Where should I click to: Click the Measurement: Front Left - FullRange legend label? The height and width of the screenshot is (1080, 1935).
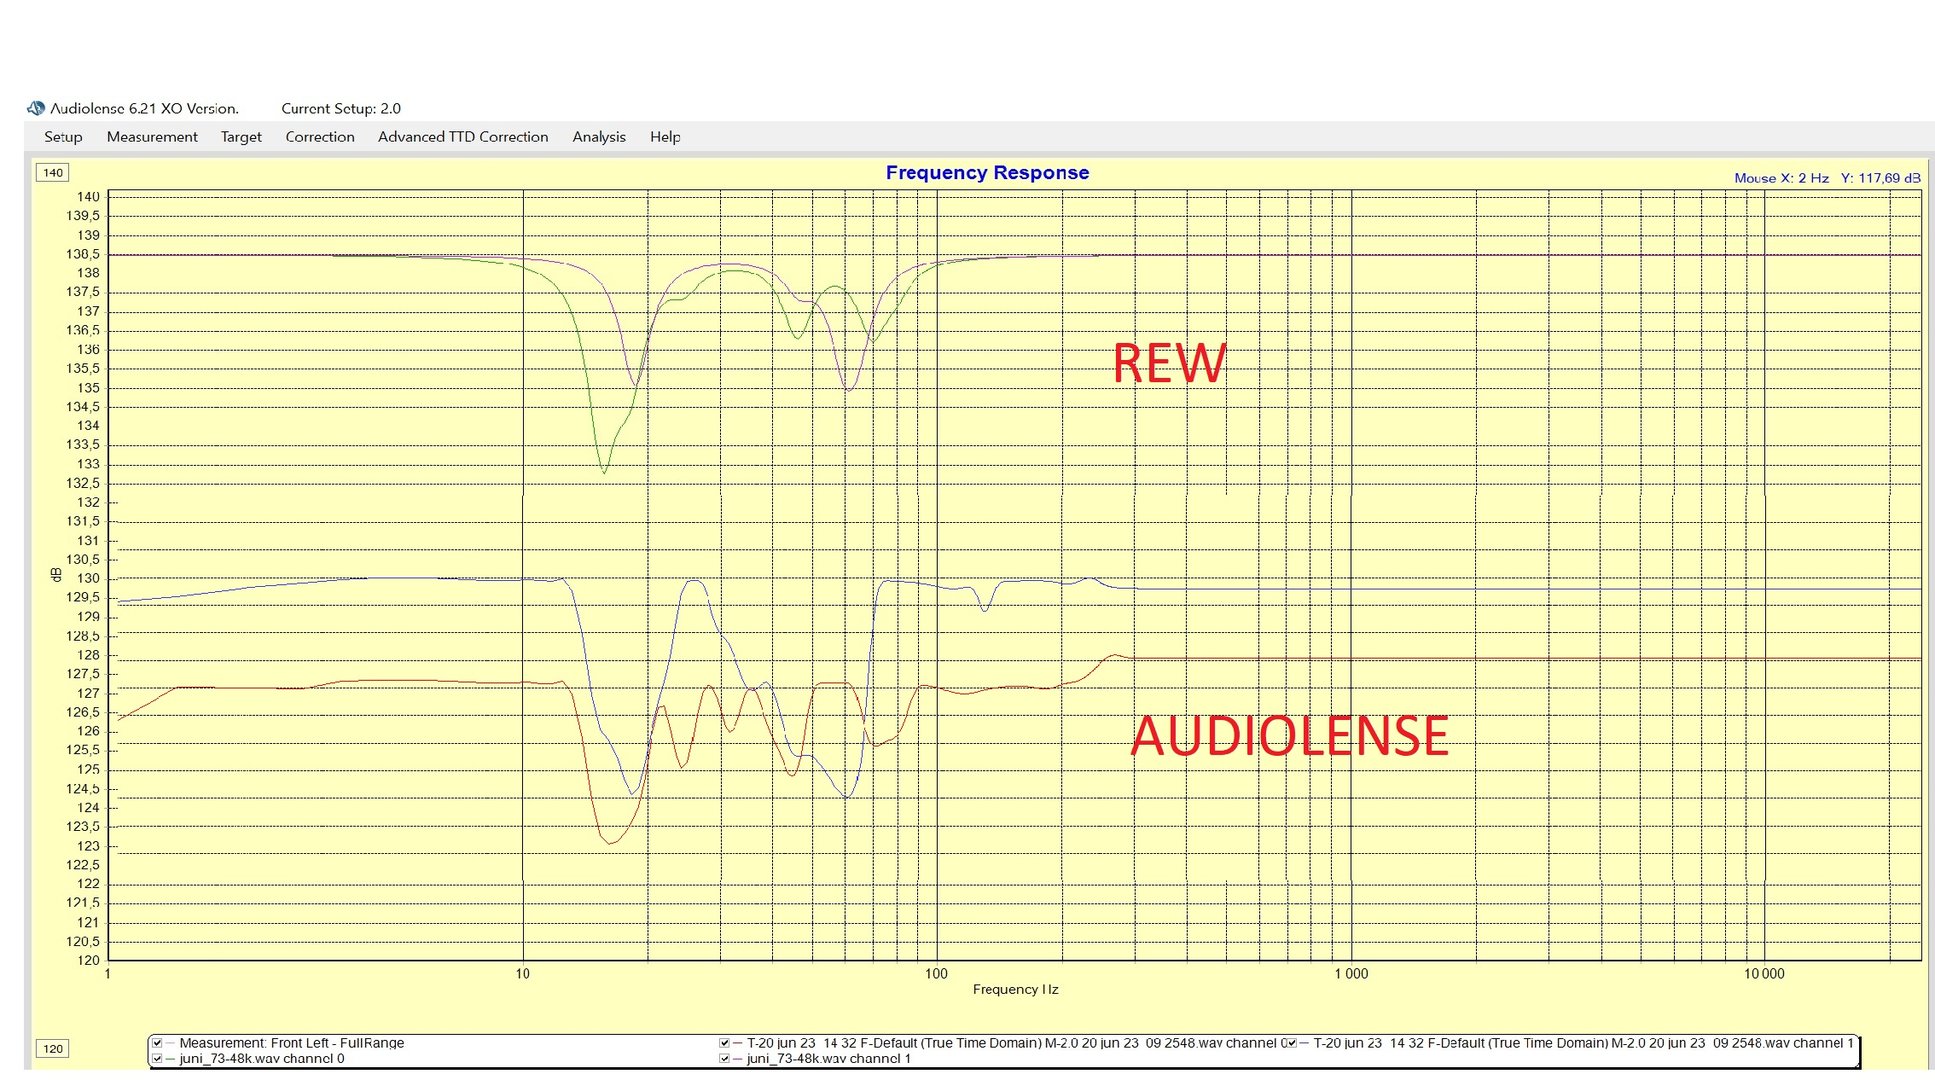[292, 1043]
